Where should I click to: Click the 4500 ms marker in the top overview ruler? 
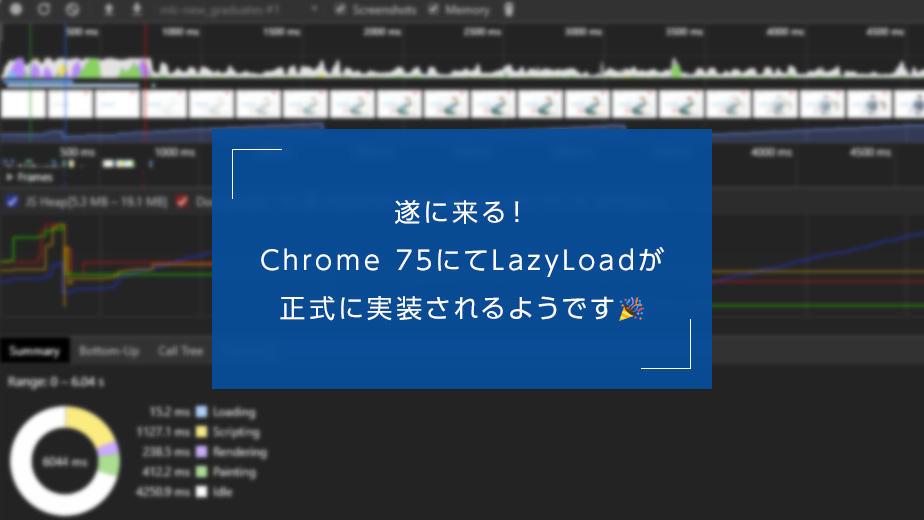(x=885, y=31)
